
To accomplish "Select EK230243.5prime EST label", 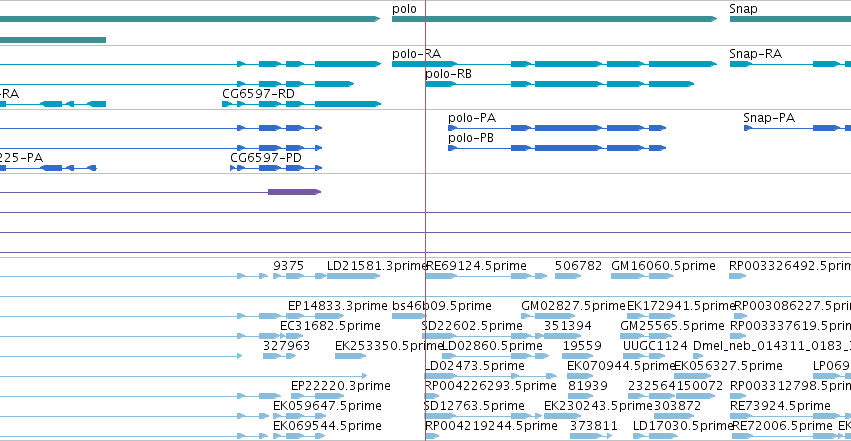I will (x=598, y=406).
